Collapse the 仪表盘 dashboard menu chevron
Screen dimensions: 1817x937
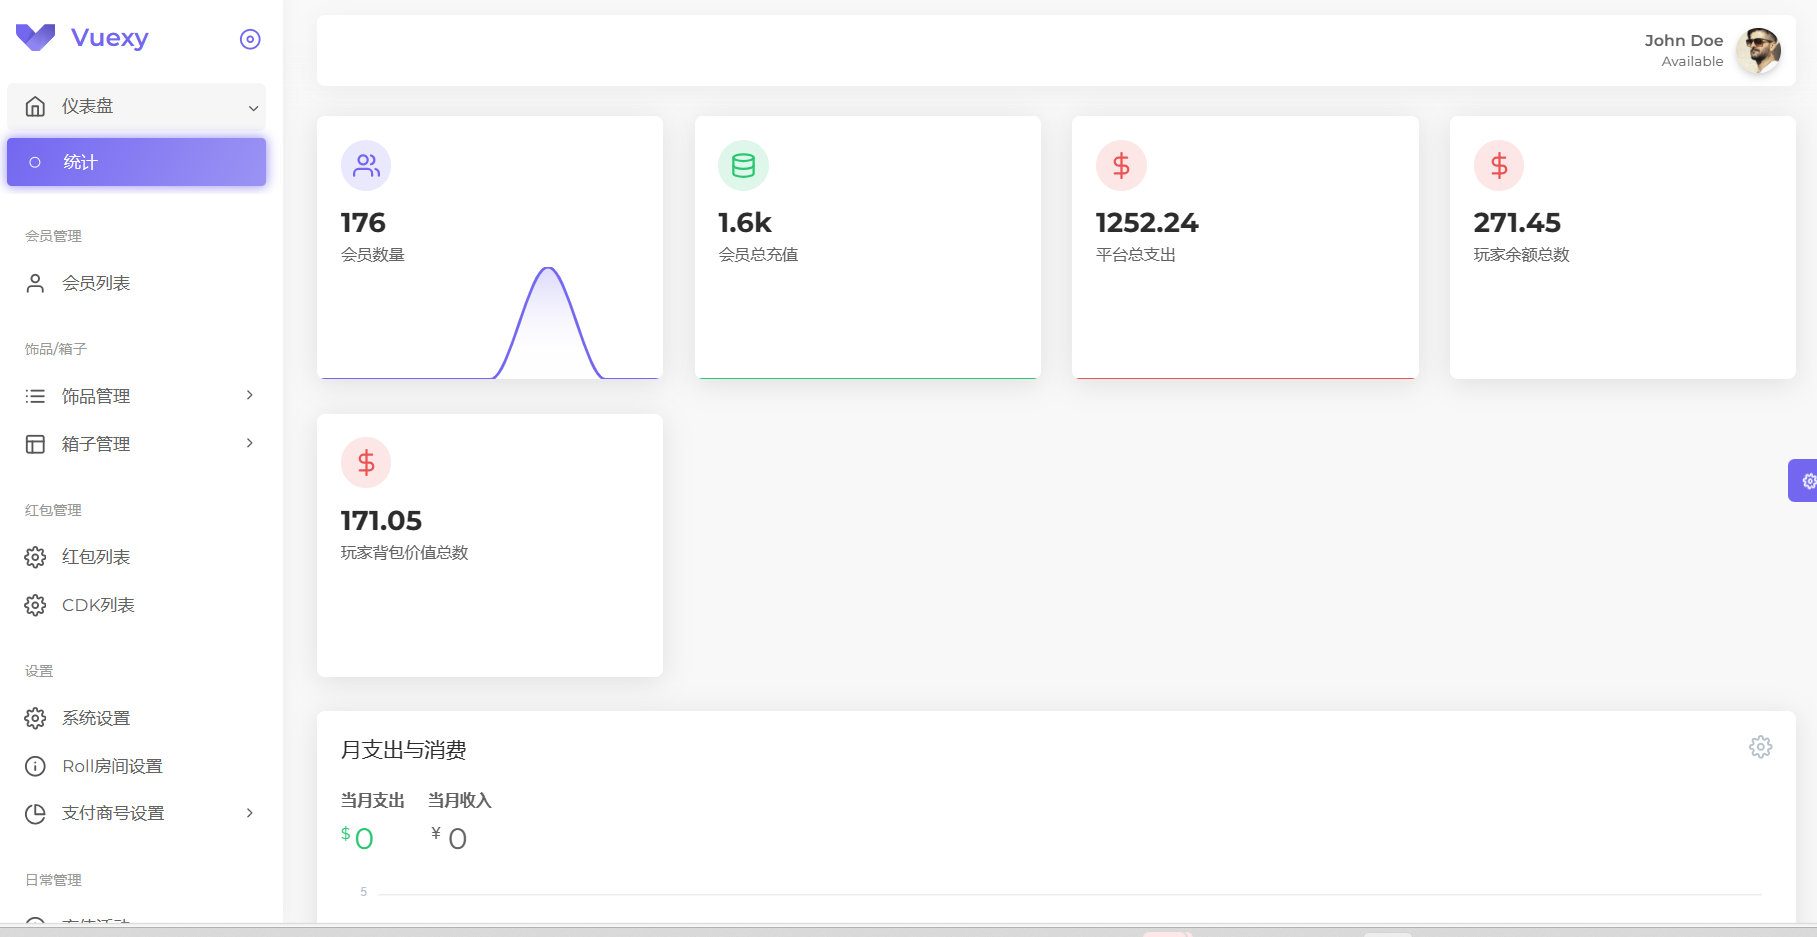point(253,108)
